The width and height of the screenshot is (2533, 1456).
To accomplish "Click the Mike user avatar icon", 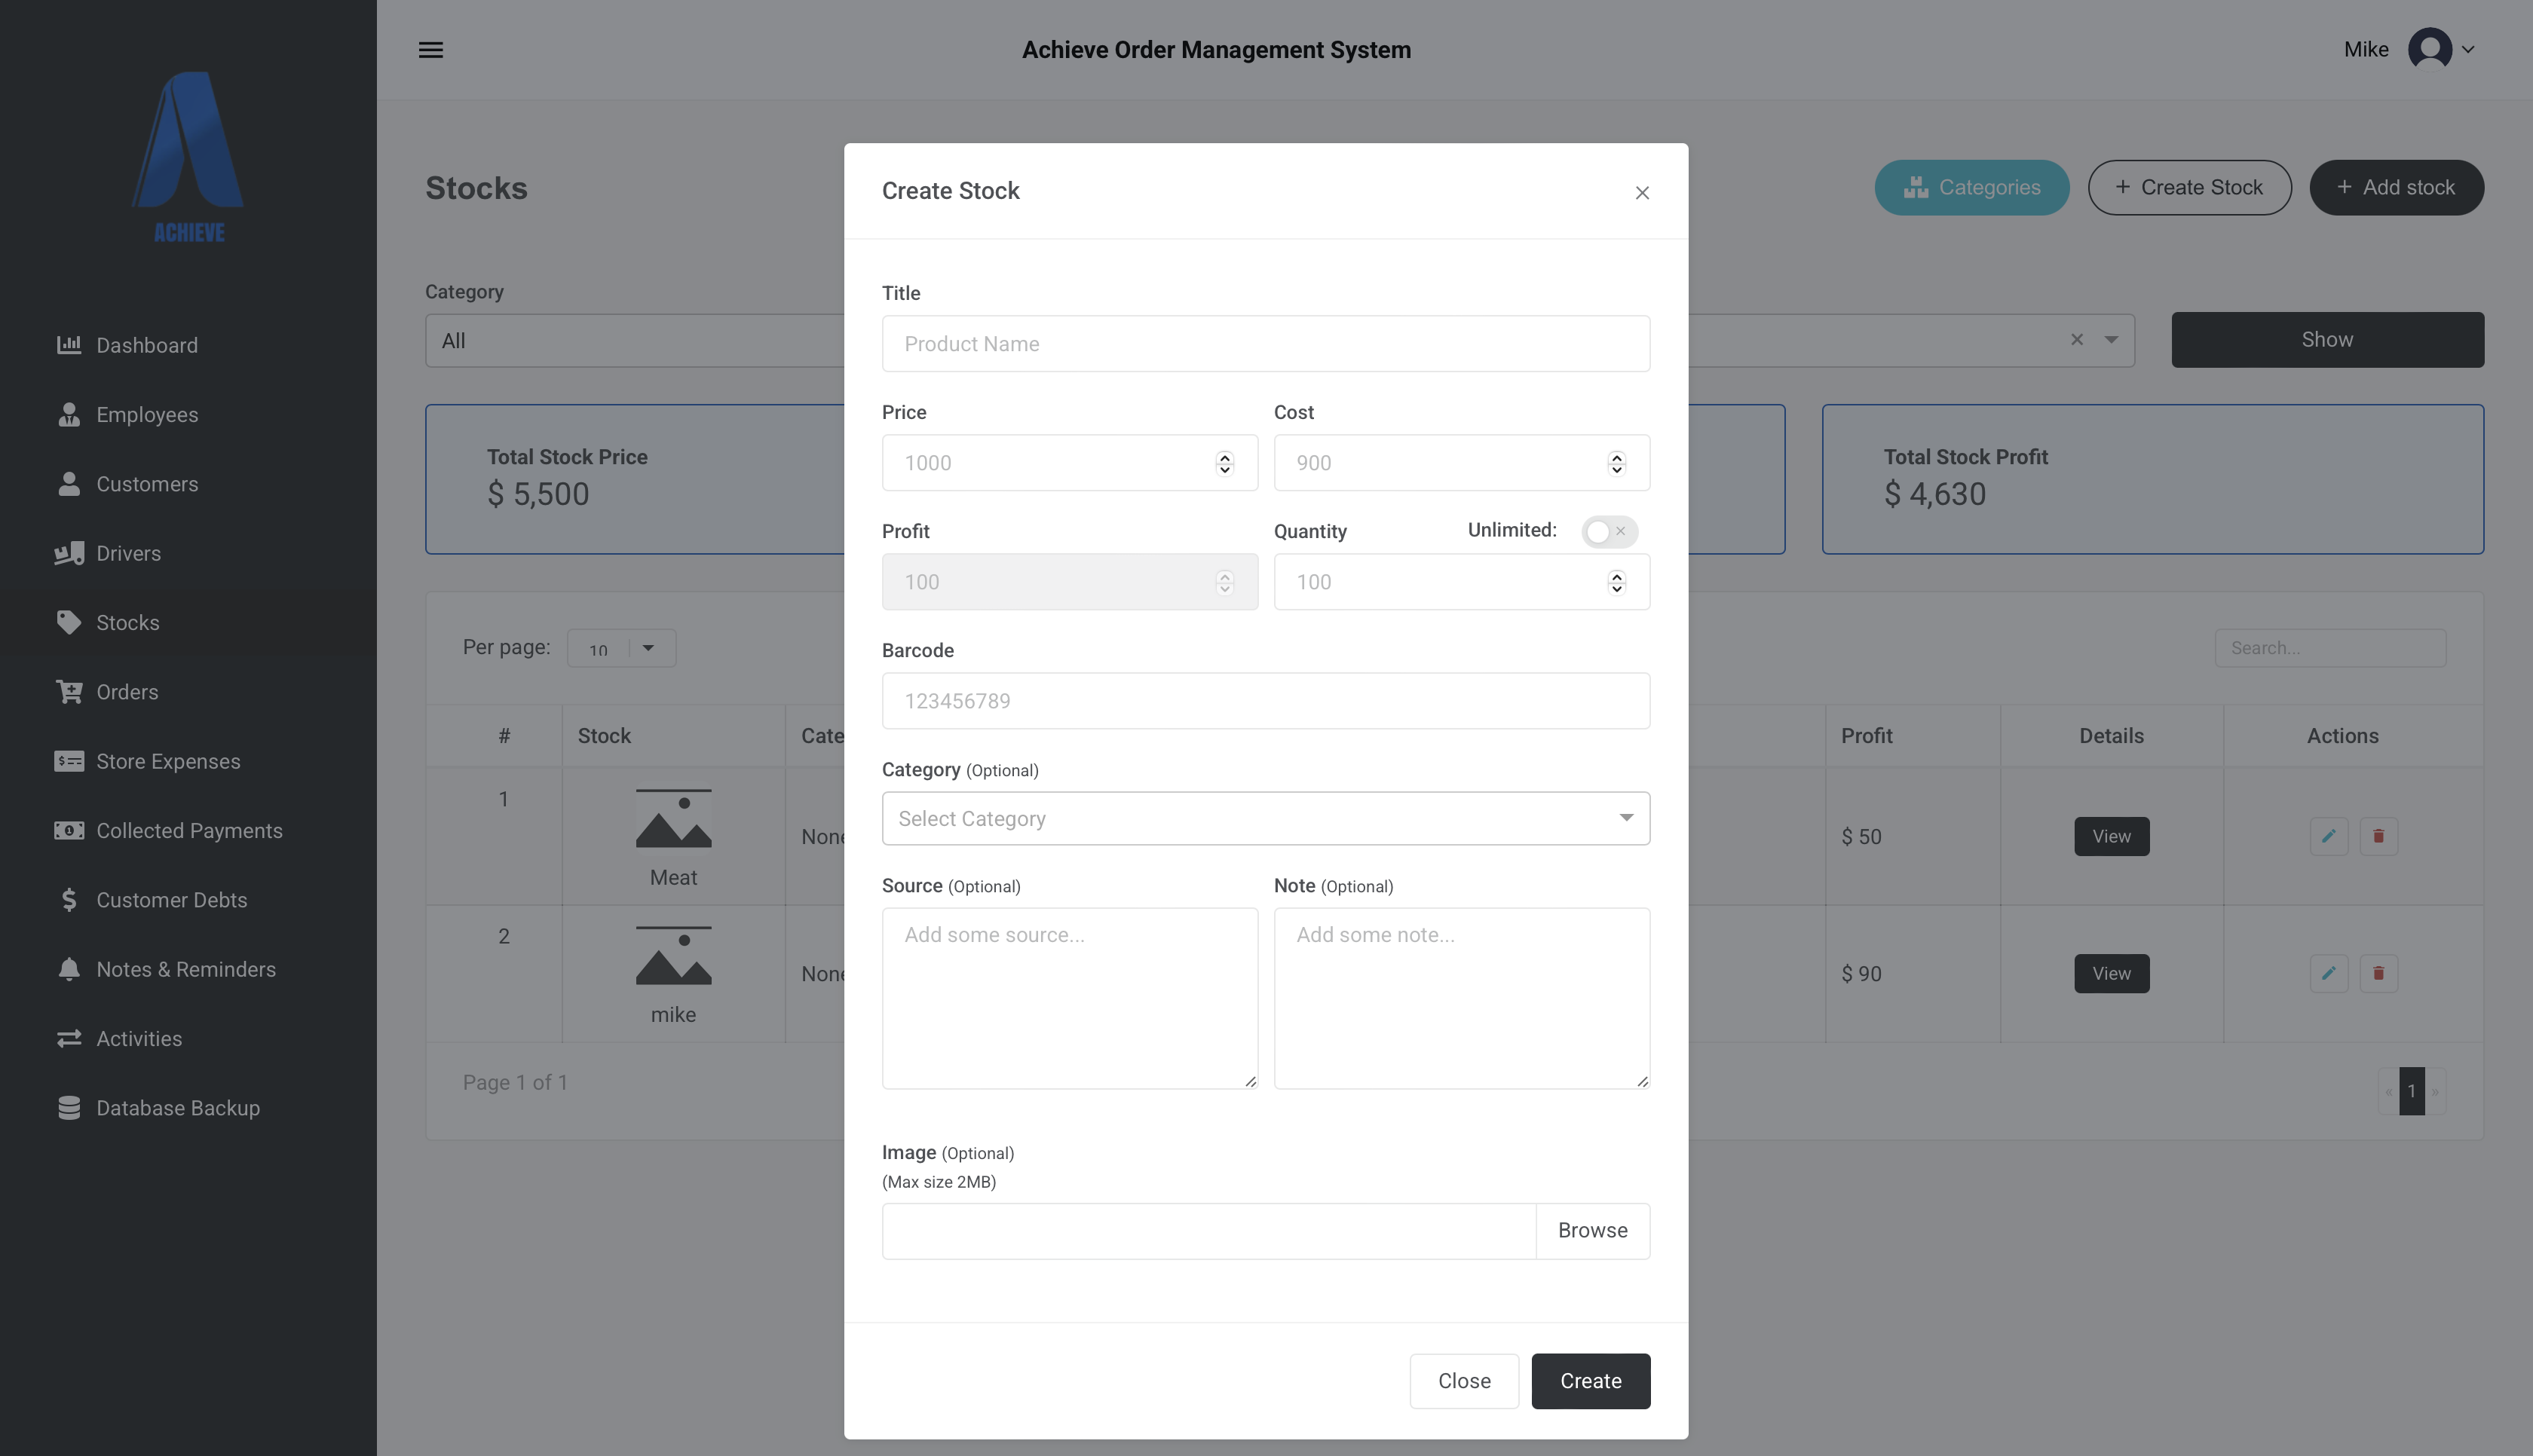I will tap(2429, 49).
